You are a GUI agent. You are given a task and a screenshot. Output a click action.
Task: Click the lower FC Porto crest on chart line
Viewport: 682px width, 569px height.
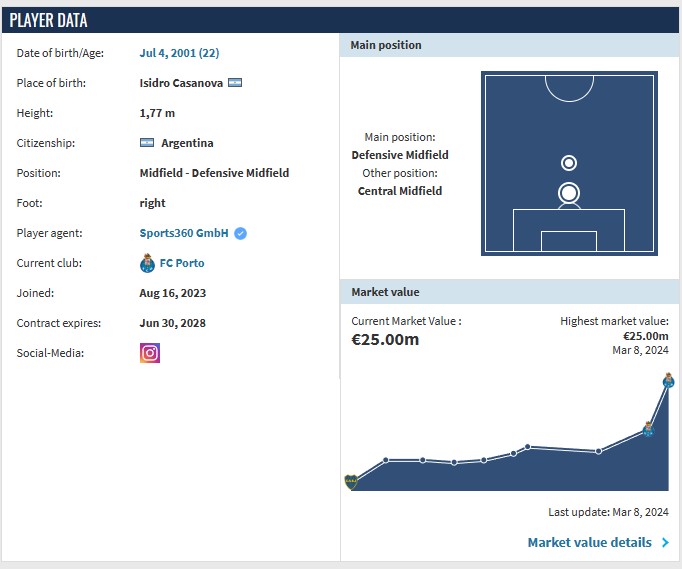[x=648, y=429]
